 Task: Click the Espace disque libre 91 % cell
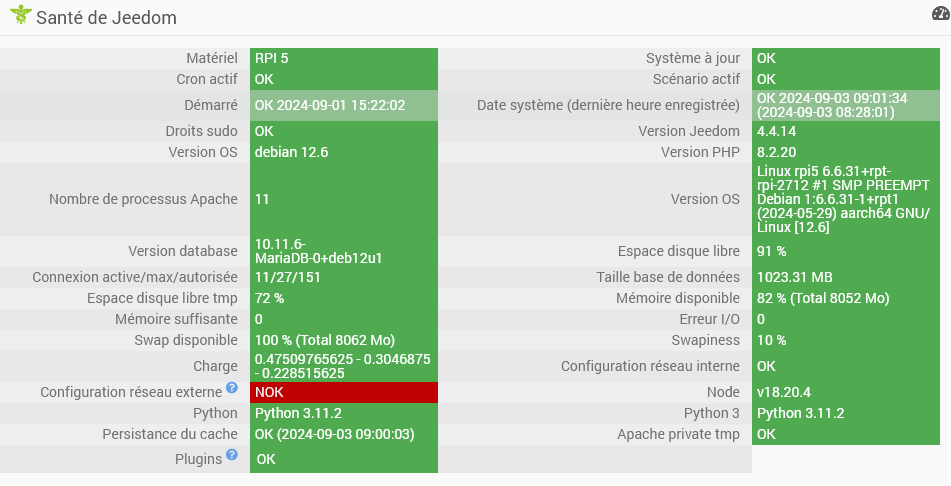[x=845, y=251]
